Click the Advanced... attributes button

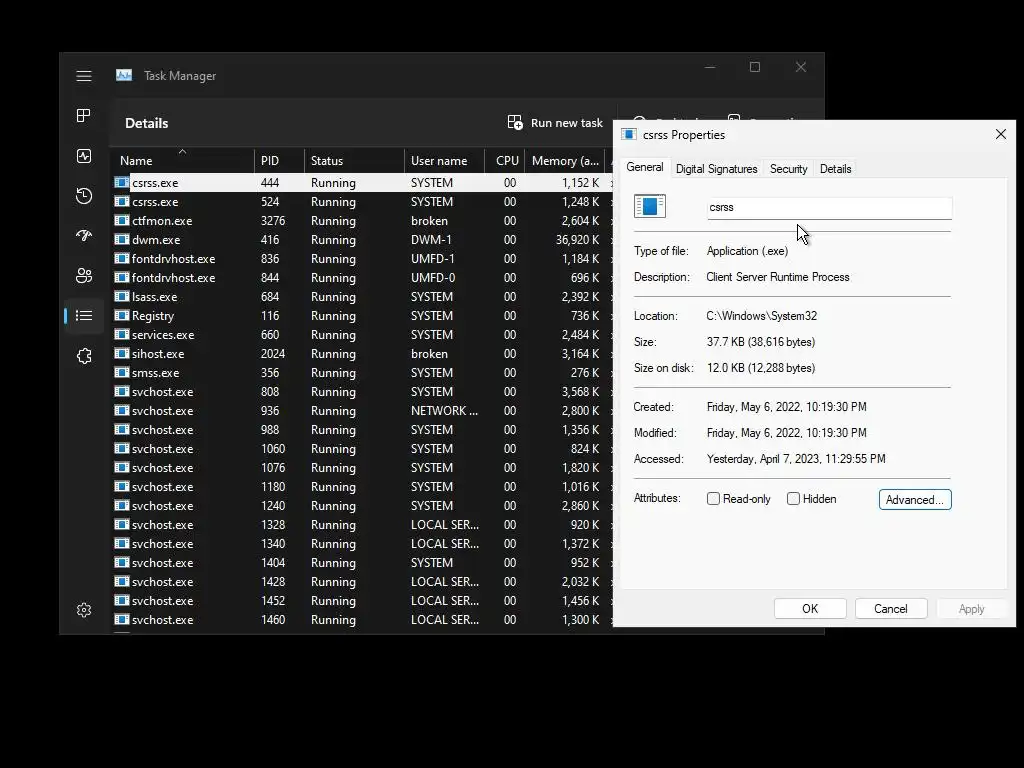click(915, 500)
